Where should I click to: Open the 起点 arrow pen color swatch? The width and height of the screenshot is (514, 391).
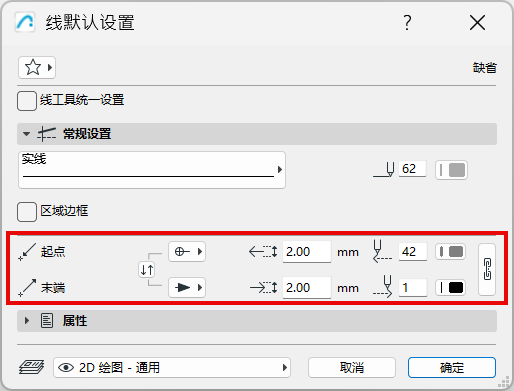click(x=451, y=252)
